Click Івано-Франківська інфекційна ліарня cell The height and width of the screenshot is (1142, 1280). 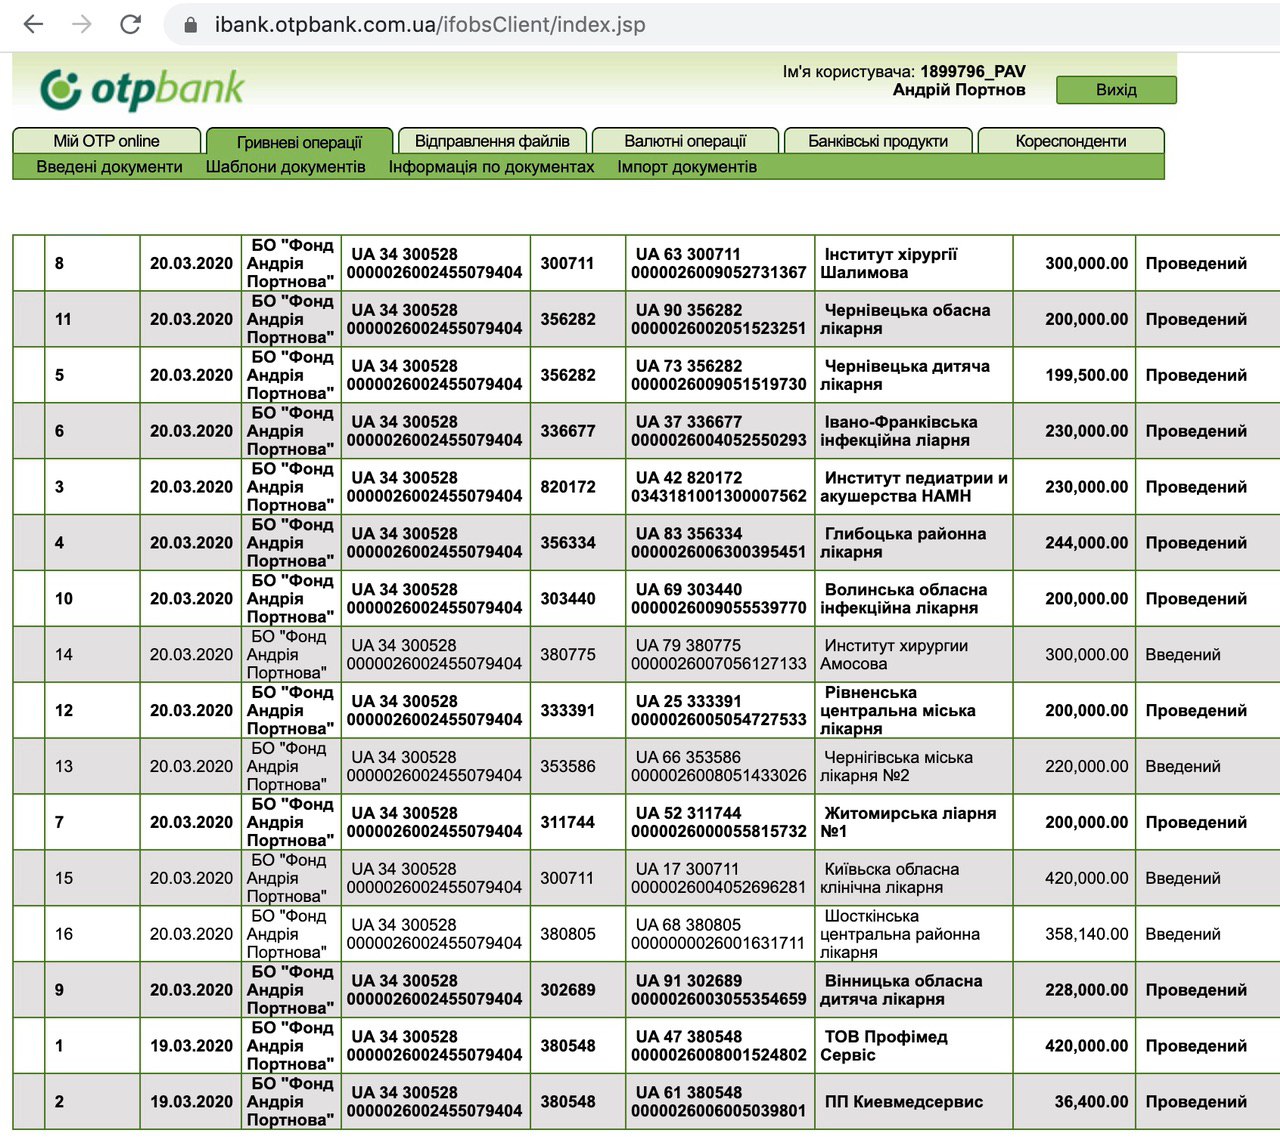914,431
